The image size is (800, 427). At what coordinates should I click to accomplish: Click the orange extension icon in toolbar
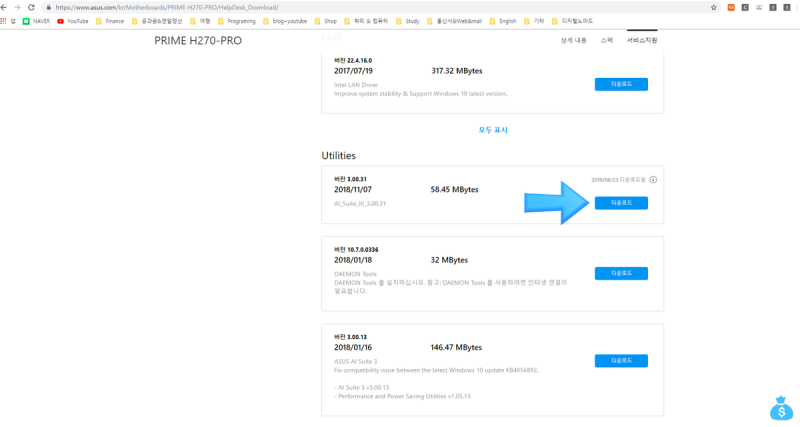731,8
